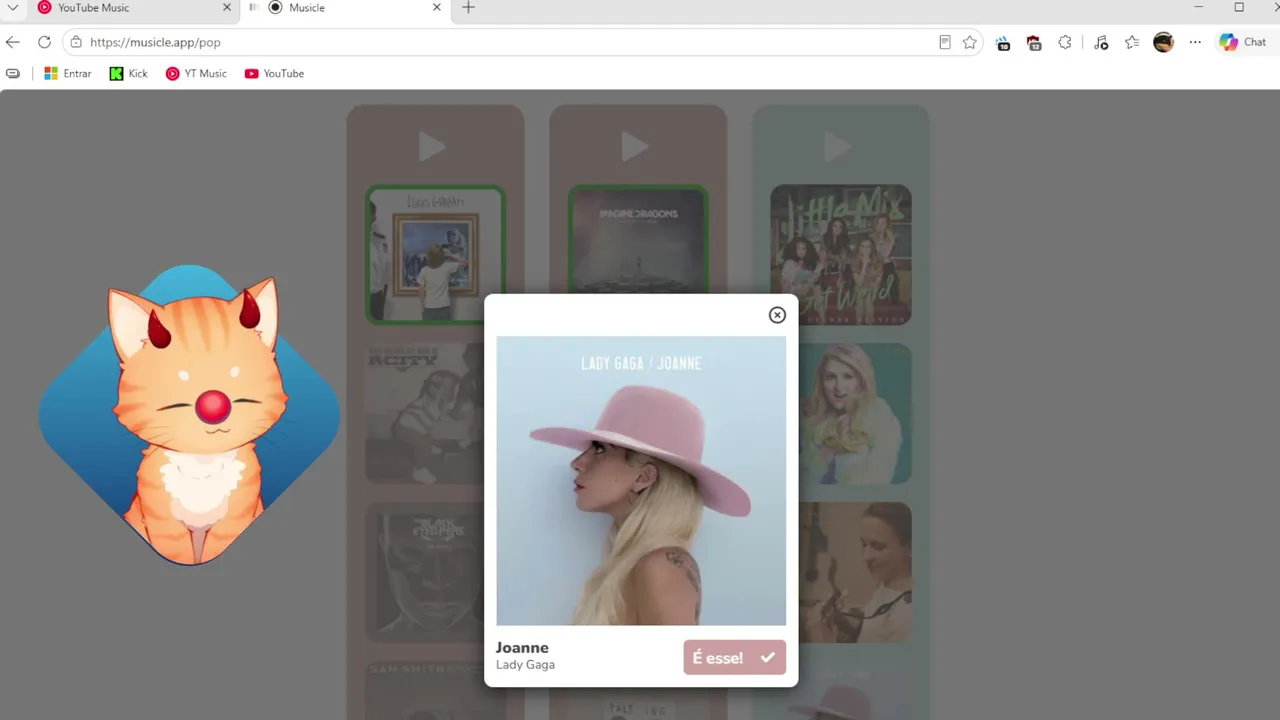Confirm guess with the "É esse!" button

click(x=734, y=657)
